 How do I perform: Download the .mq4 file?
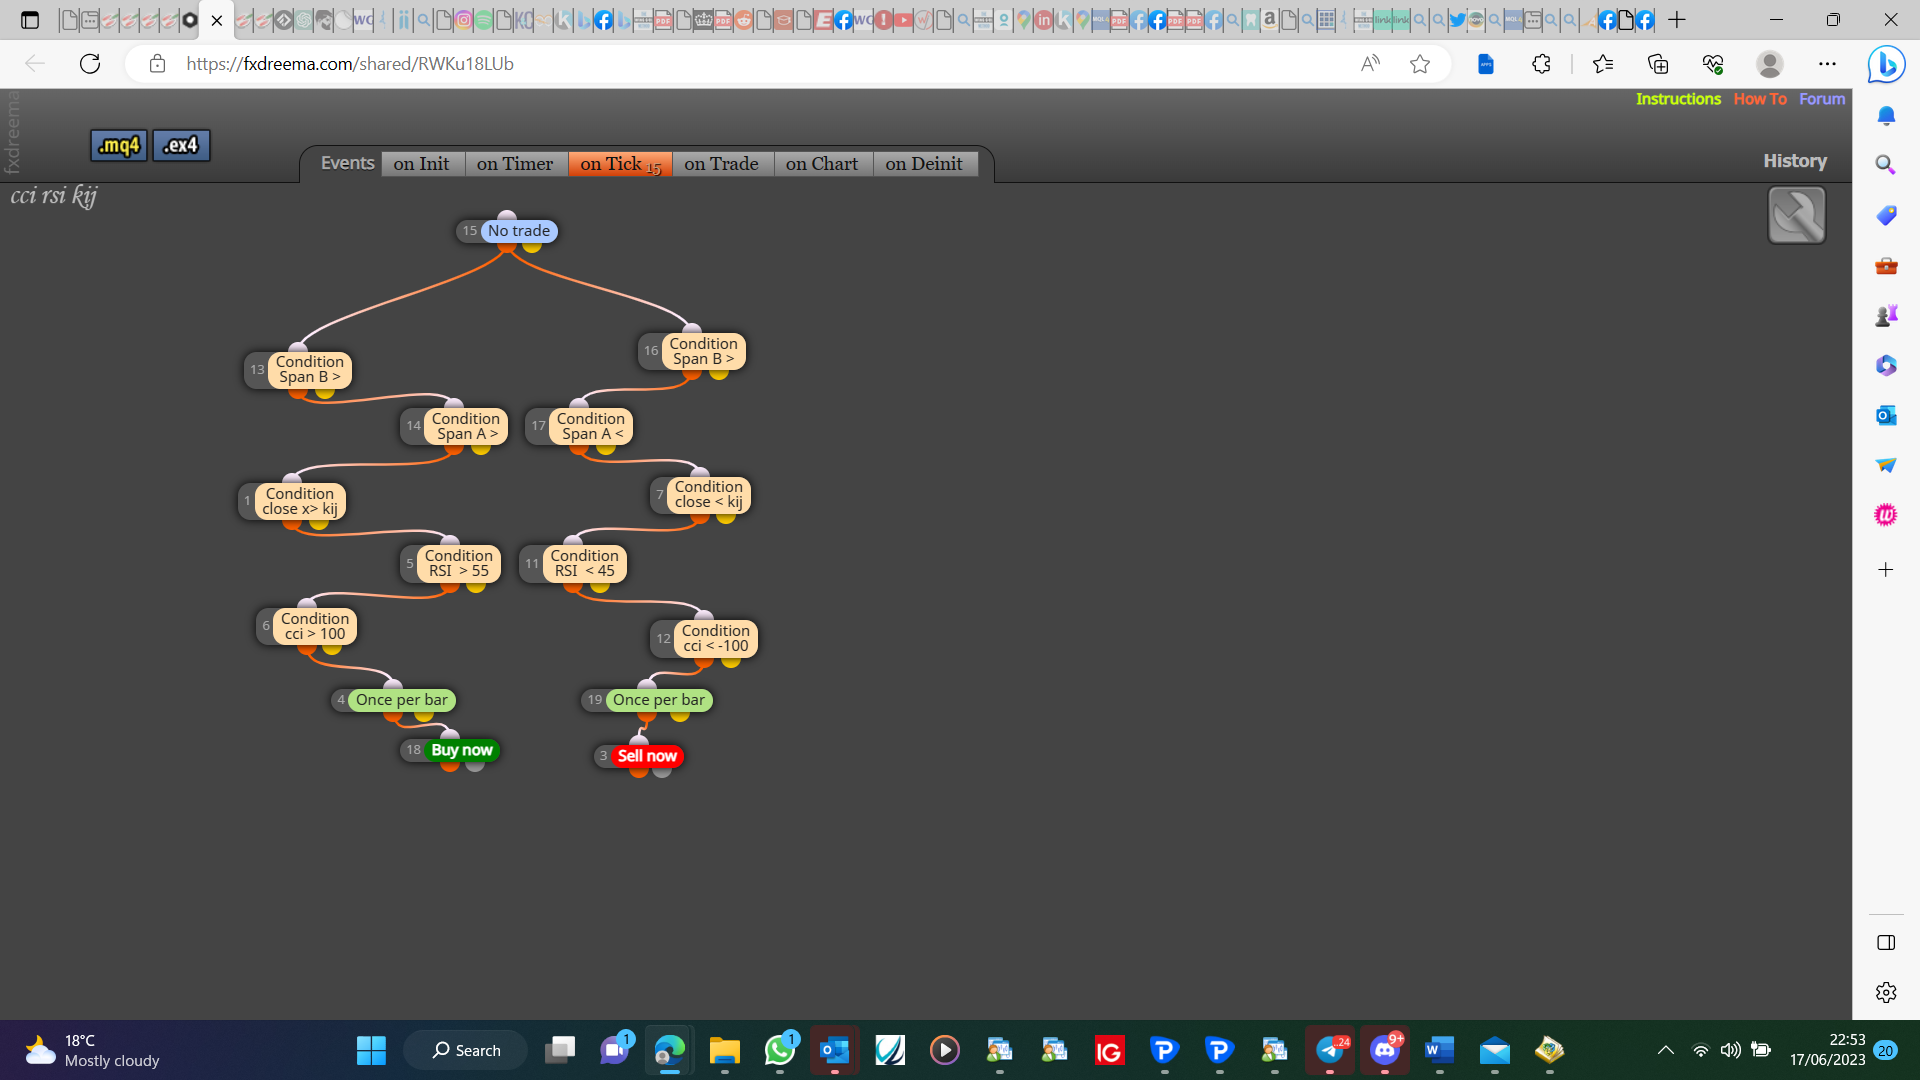[119, 145]
